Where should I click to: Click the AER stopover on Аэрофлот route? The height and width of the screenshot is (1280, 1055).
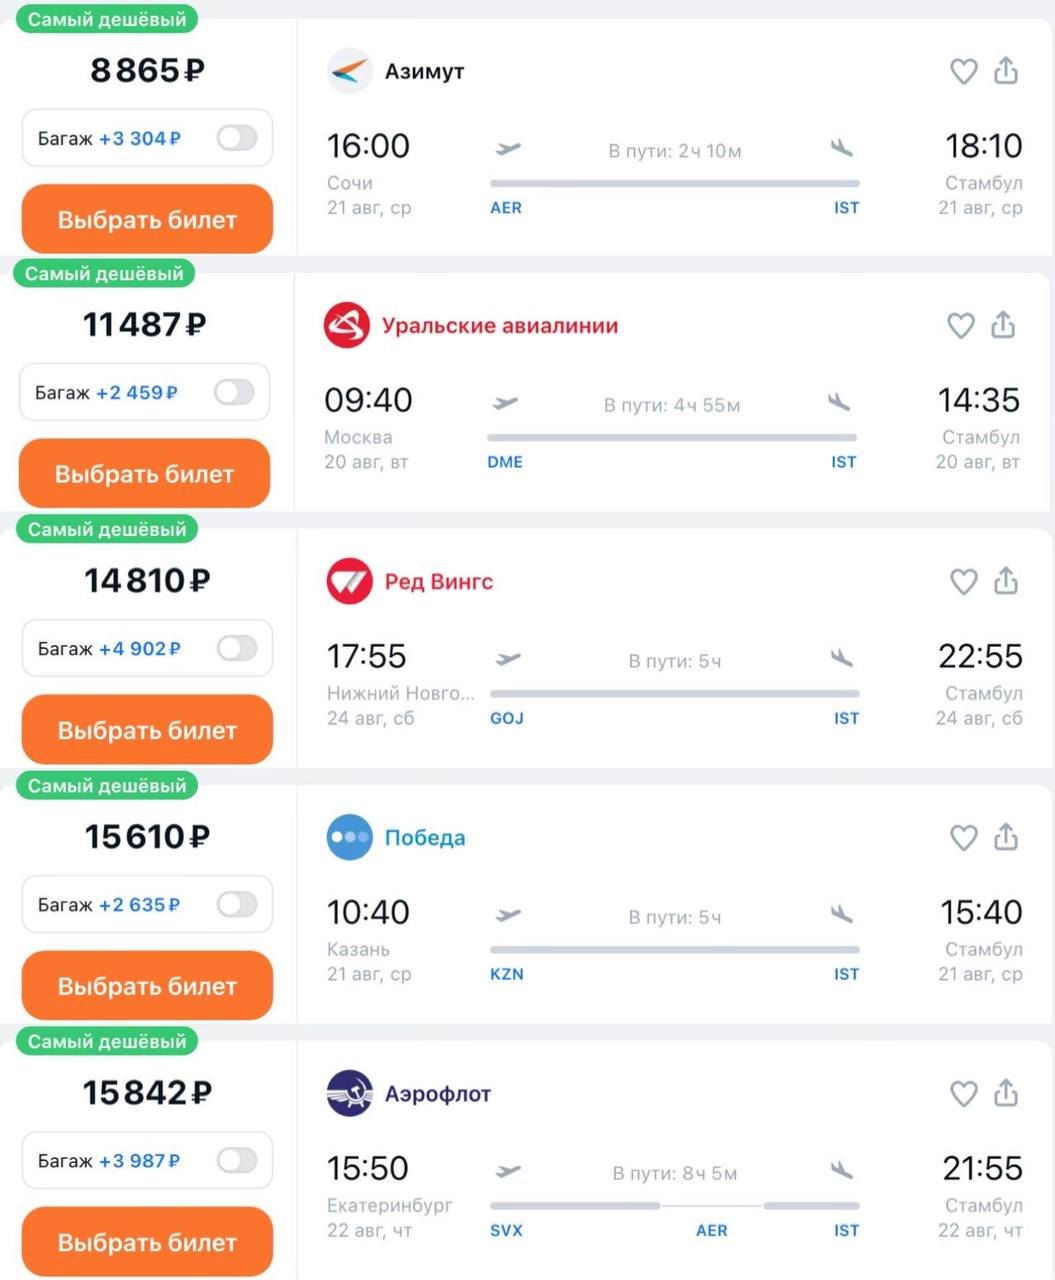tap(711, 1230)
